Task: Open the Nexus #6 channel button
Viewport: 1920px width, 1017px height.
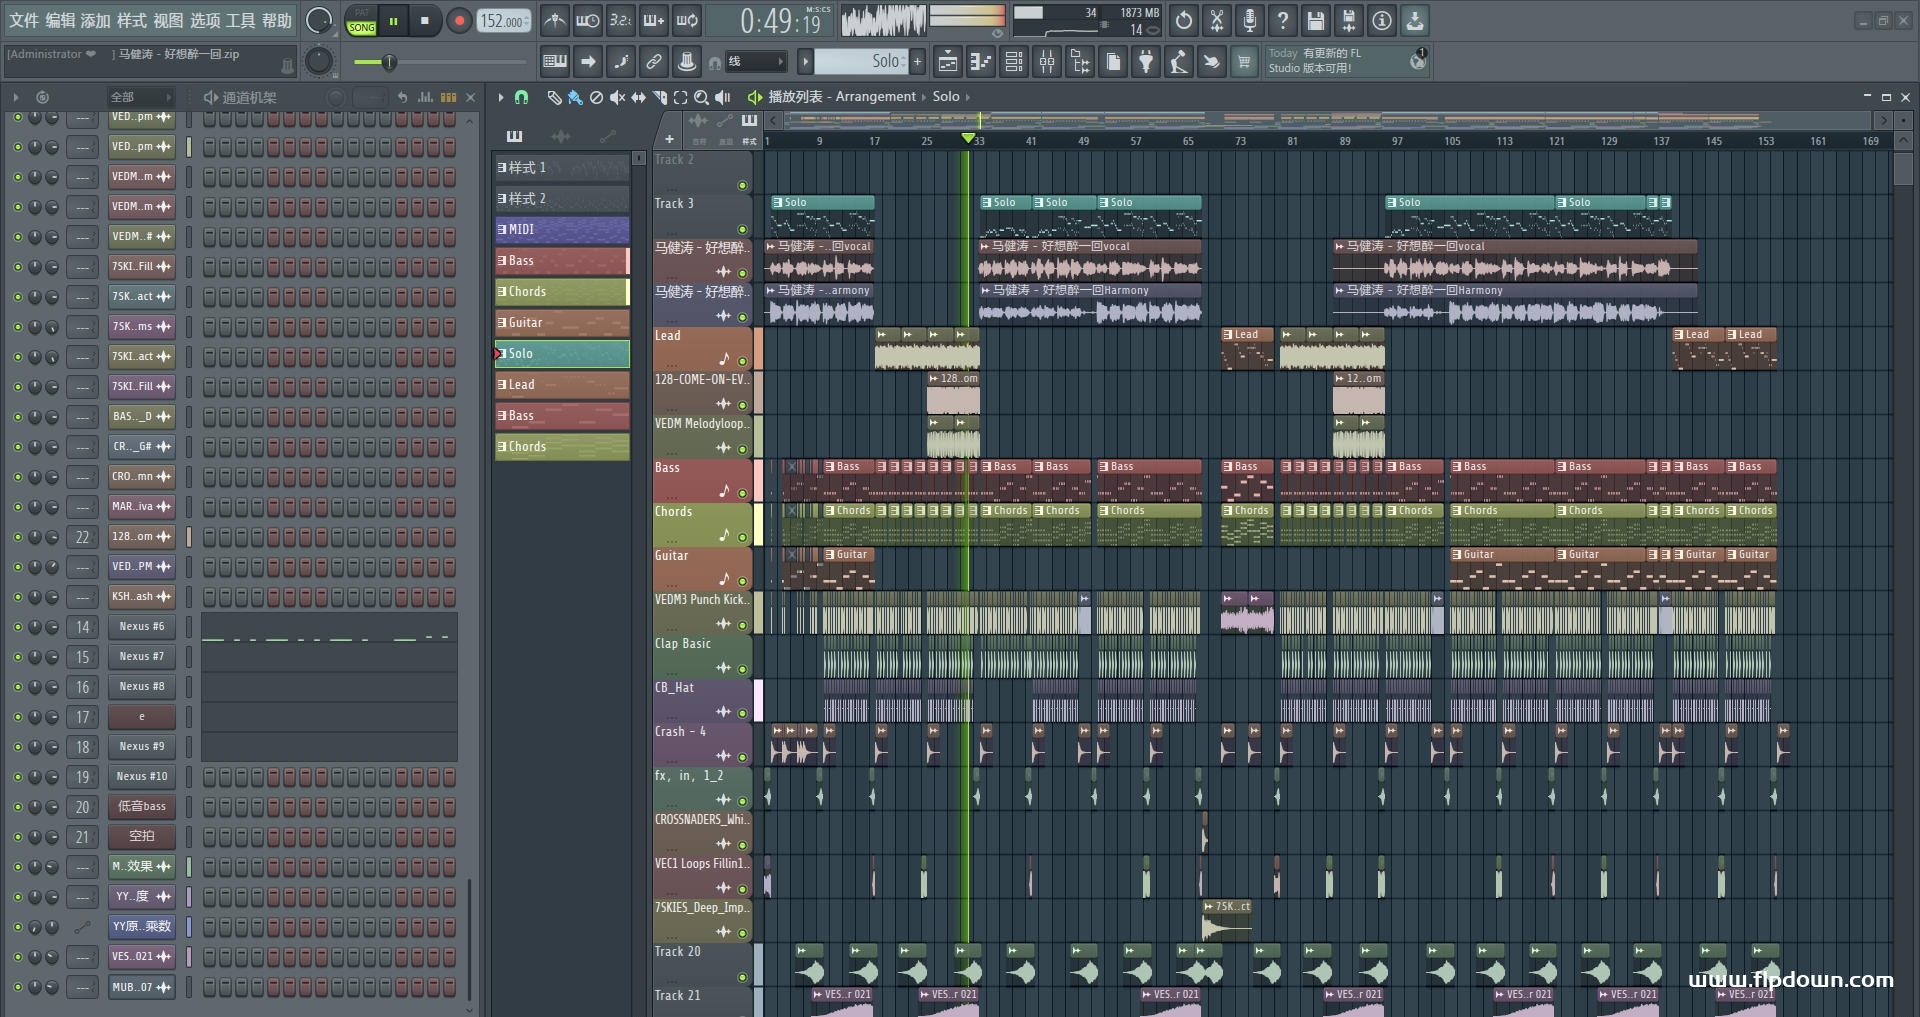Action: point(141,627)
